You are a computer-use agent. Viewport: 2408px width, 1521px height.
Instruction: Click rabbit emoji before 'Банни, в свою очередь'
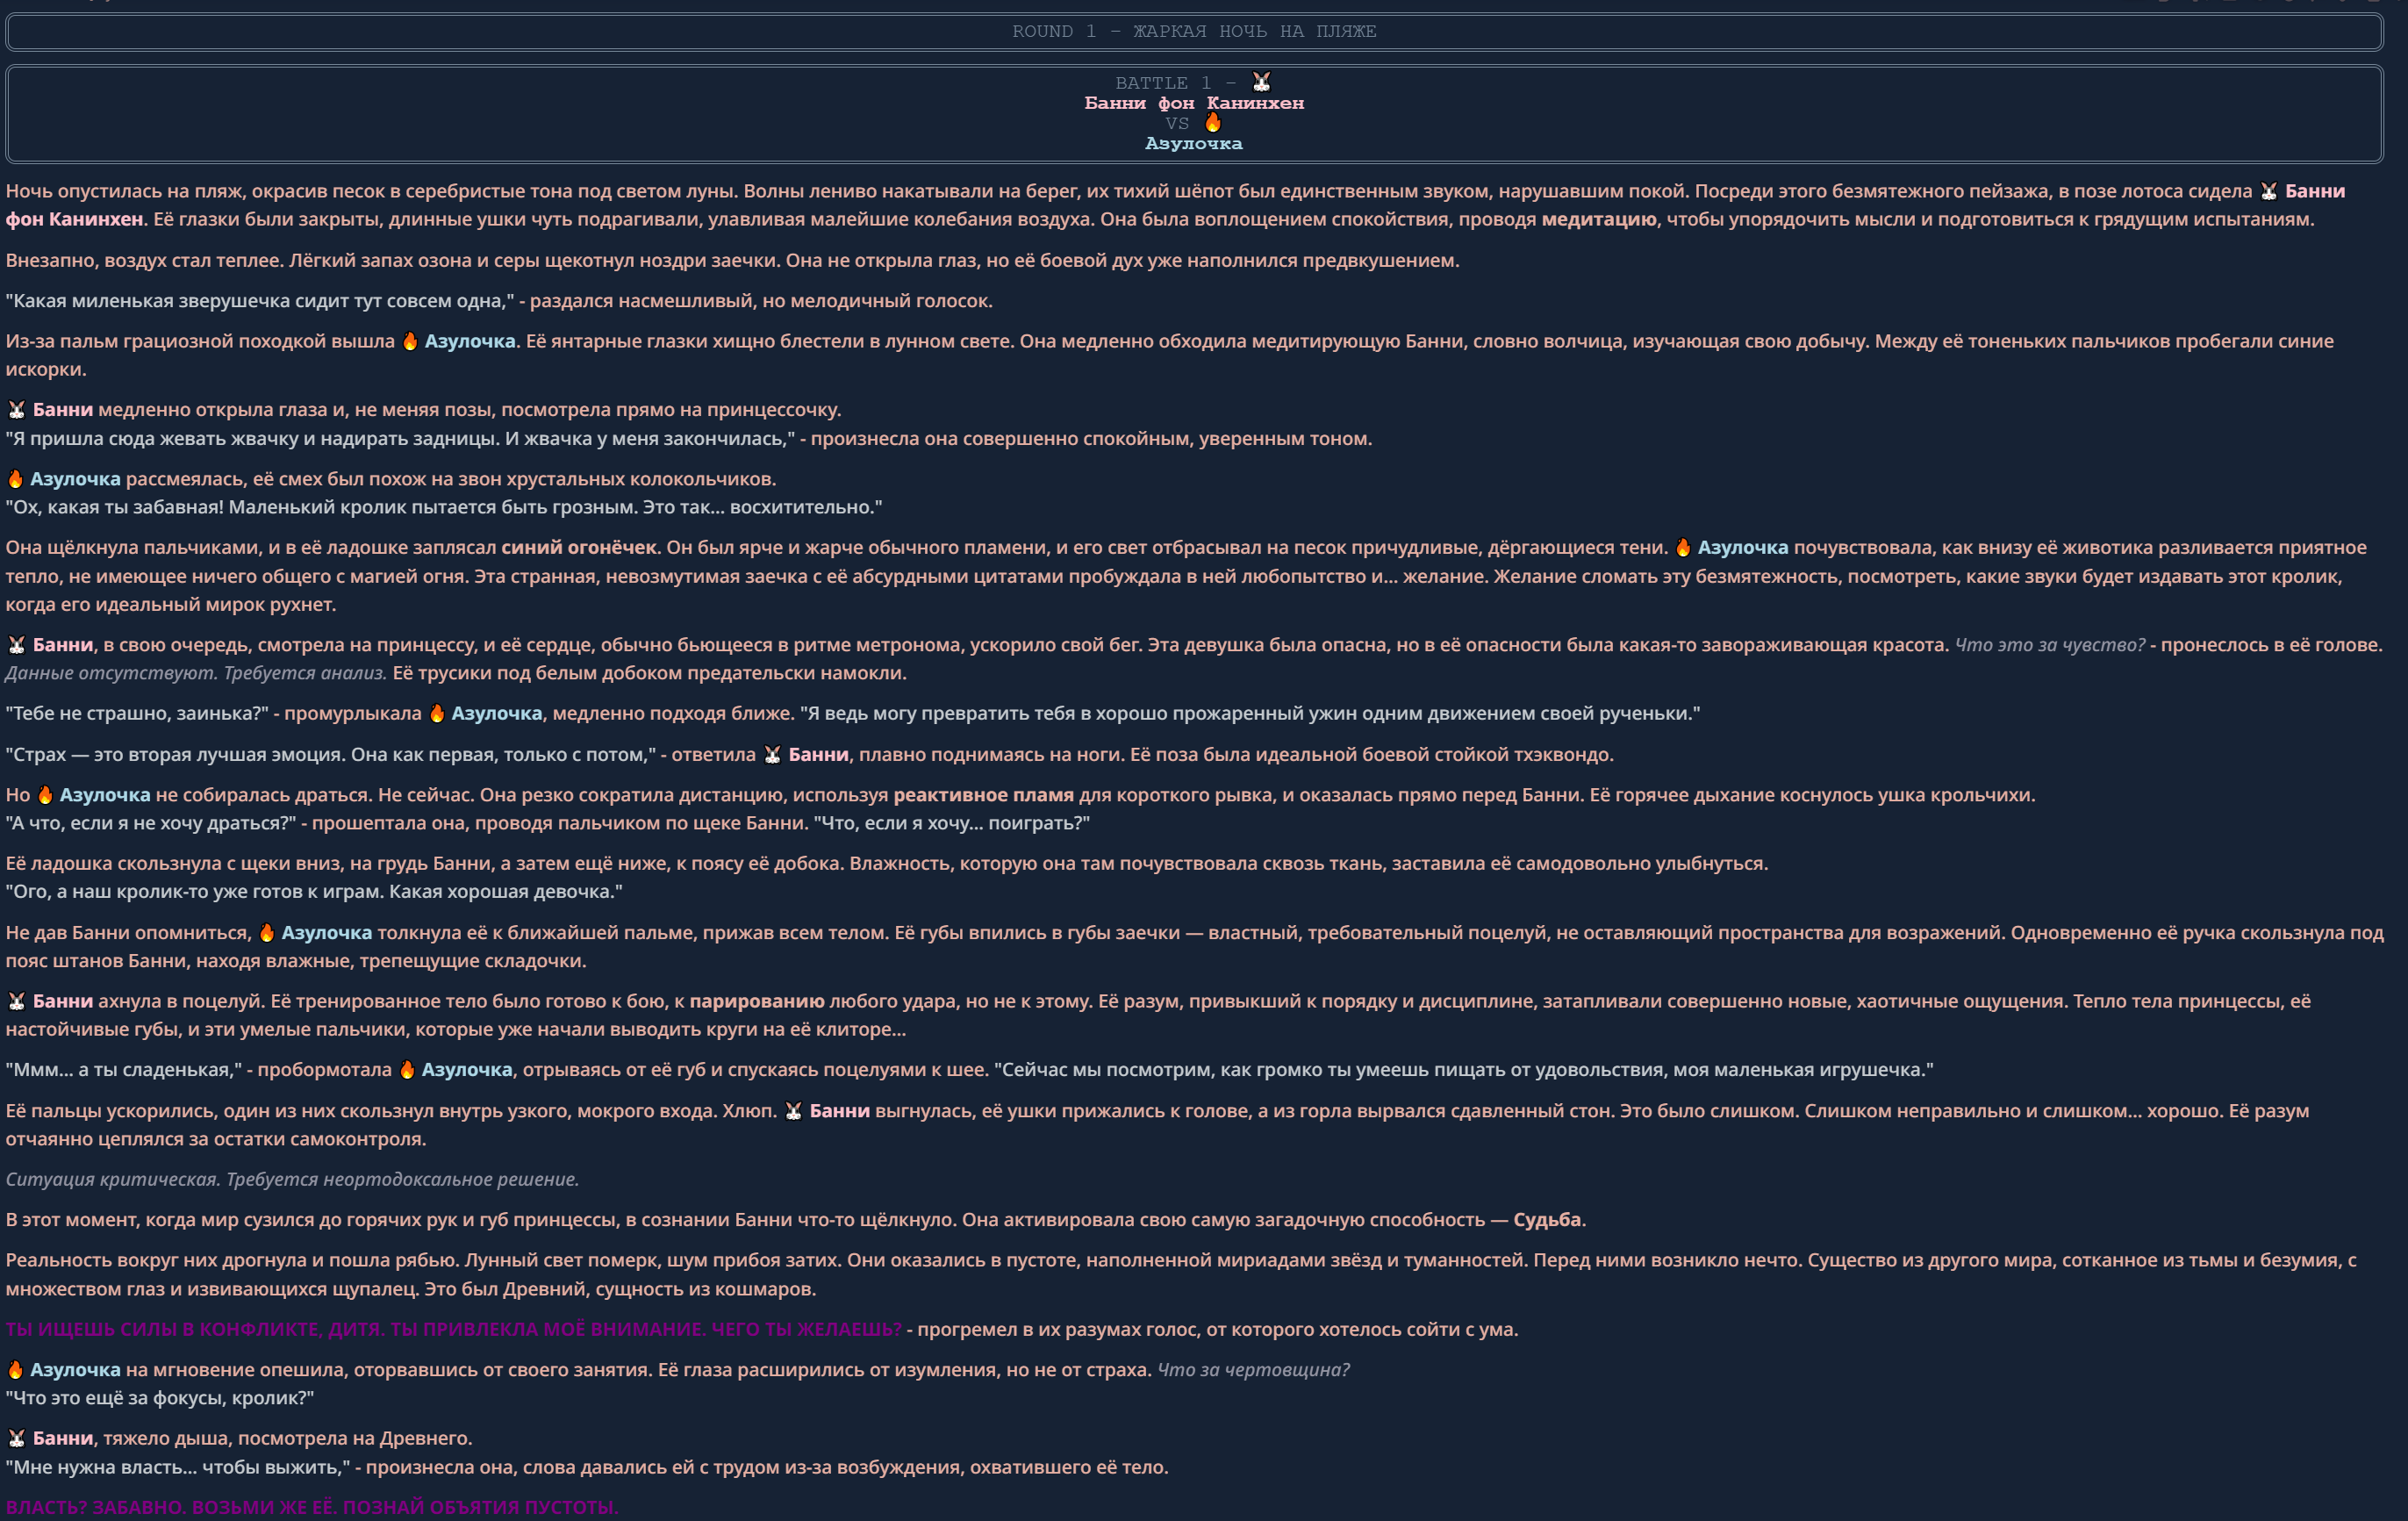click(x=17, y=645)
